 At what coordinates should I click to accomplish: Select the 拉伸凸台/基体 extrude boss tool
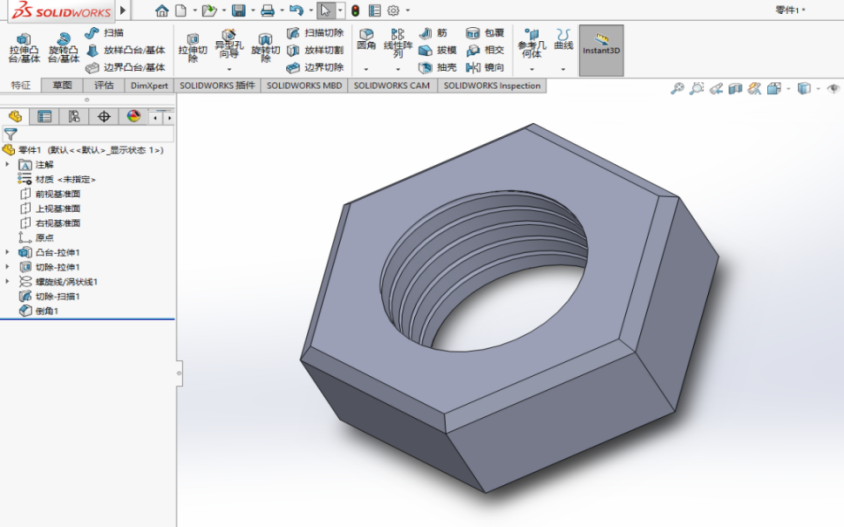point(24,48)
